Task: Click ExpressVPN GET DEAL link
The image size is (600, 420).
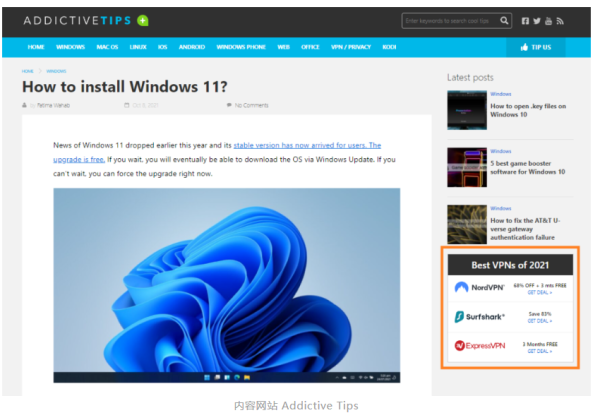Action: [x=540, y=351]
